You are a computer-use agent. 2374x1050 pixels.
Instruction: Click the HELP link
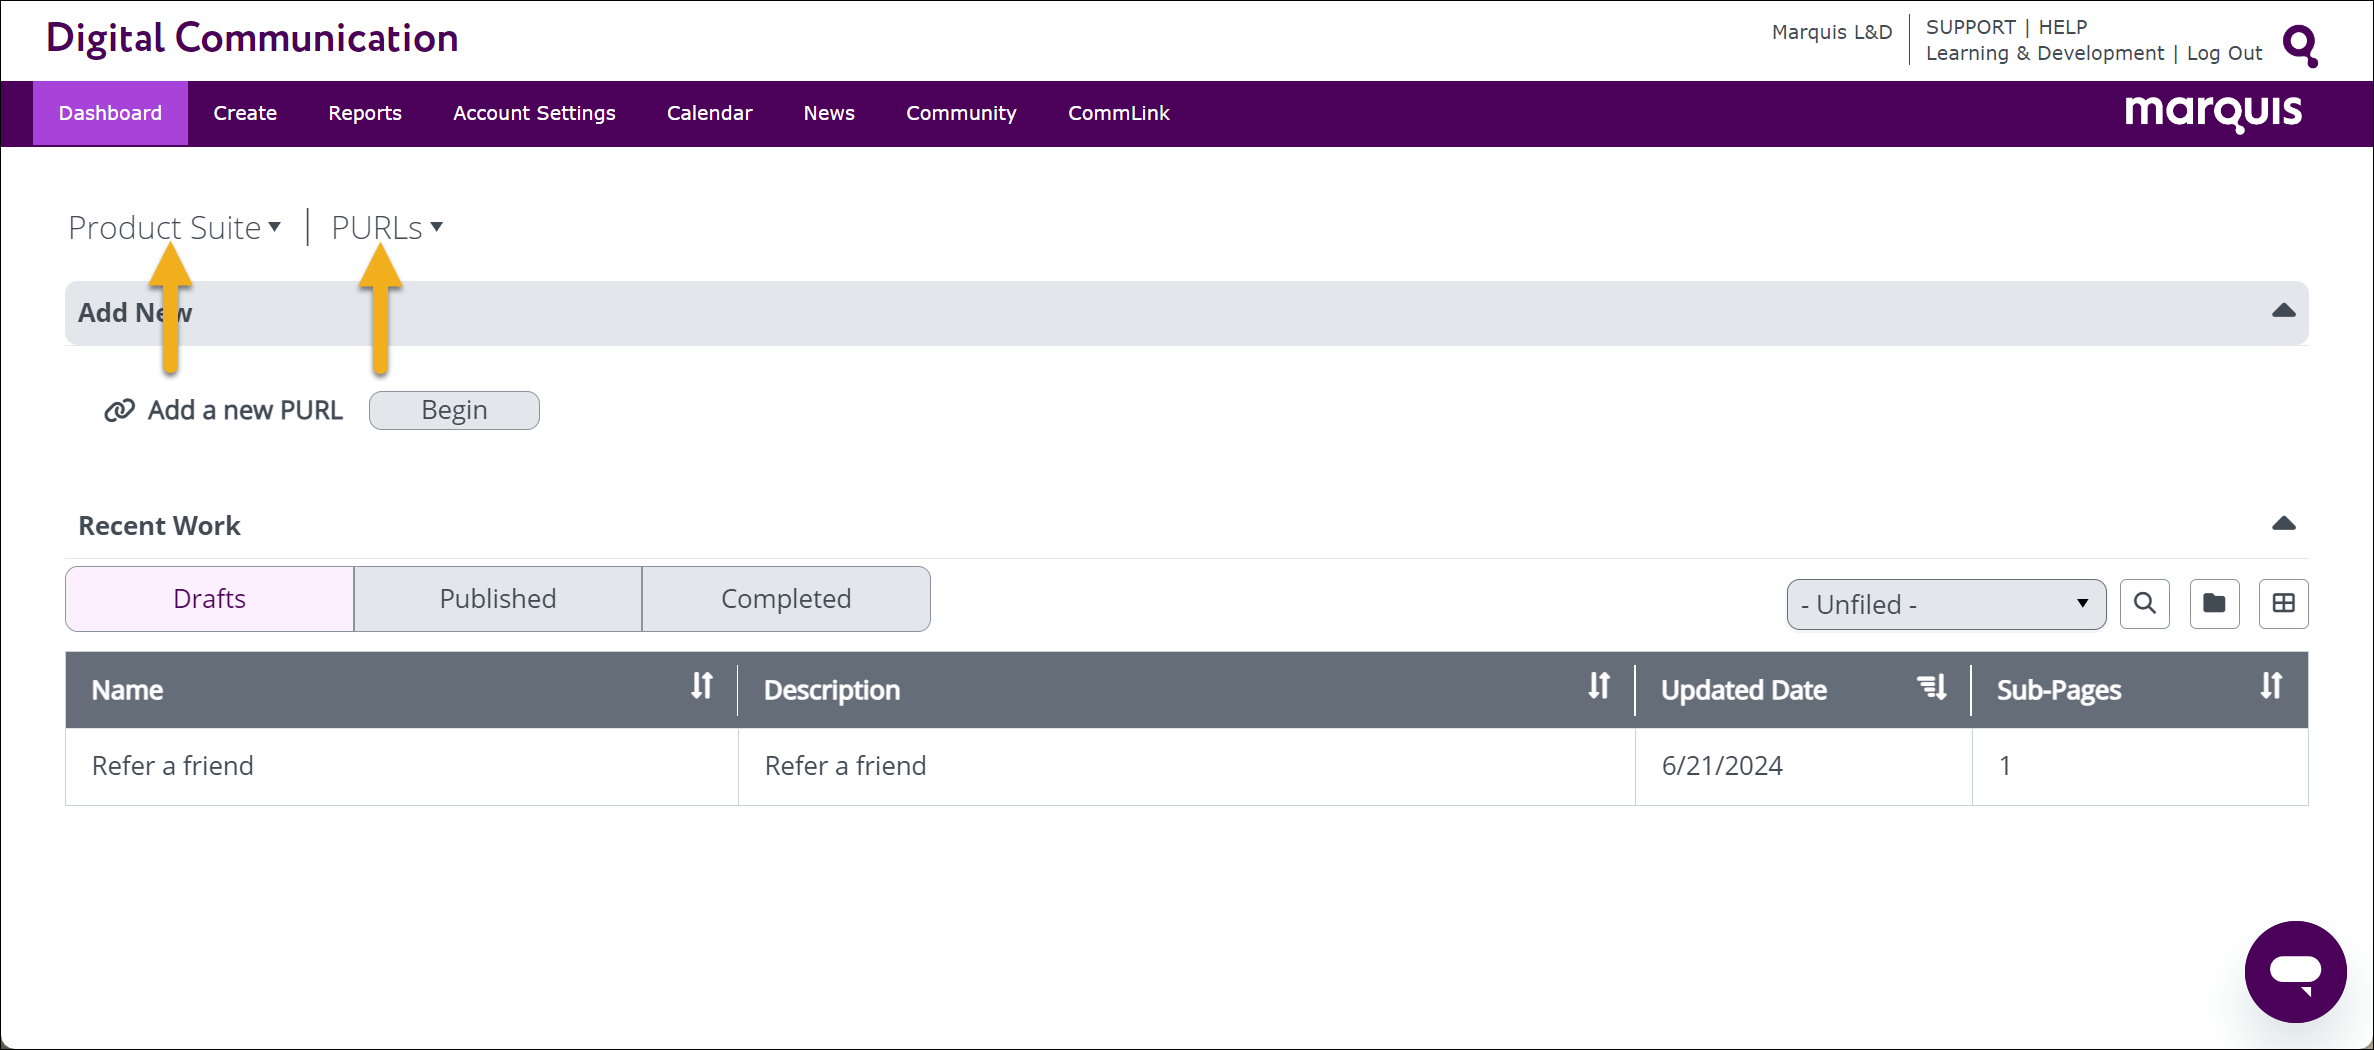point(2063,27)
